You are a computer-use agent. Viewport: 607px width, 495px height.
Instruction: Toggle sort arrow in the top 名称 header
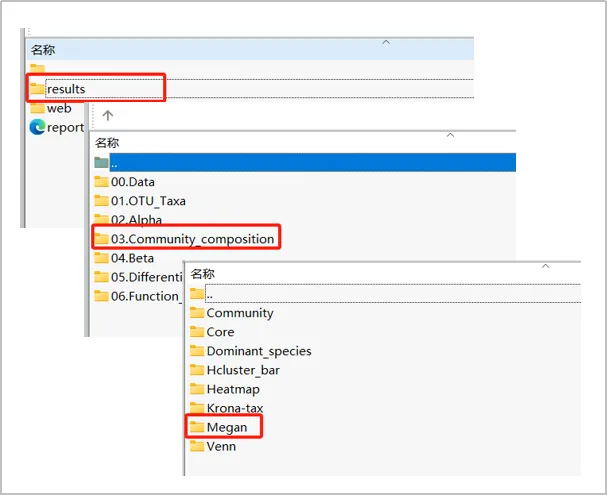386,42
